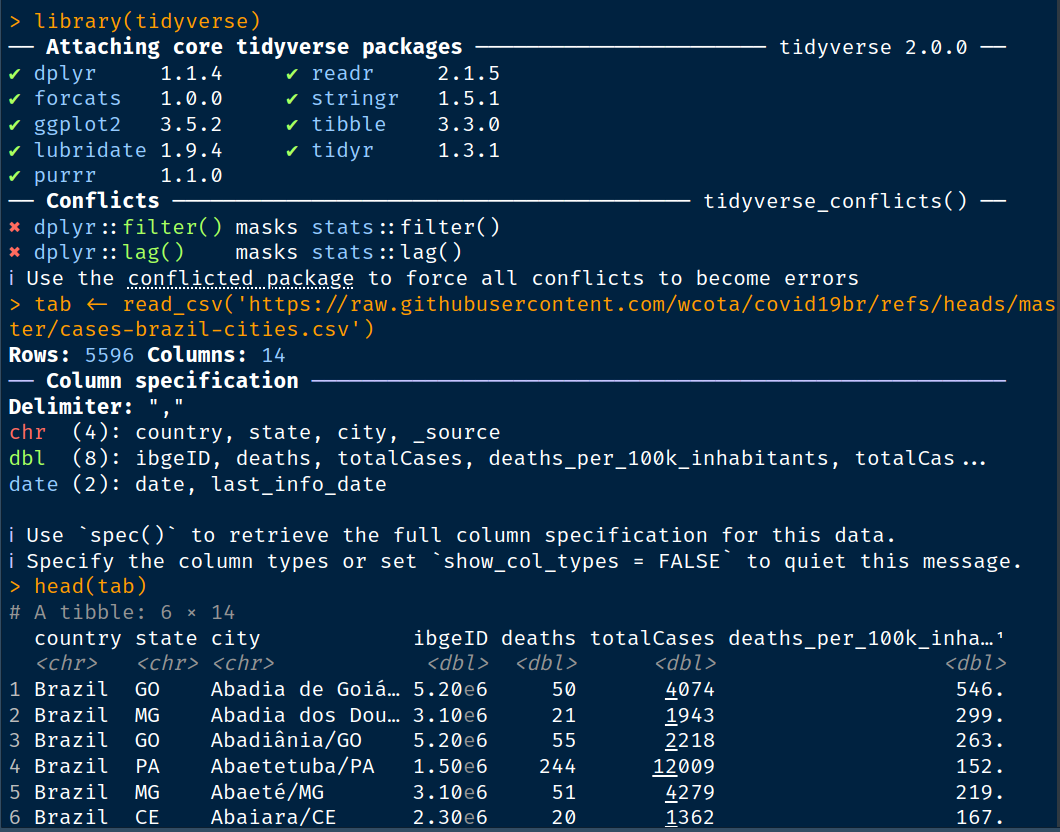The width and height of the screenshot is (1060, 832).
Task: Click the checkmark beside tidyr
Action: [292, 150]
